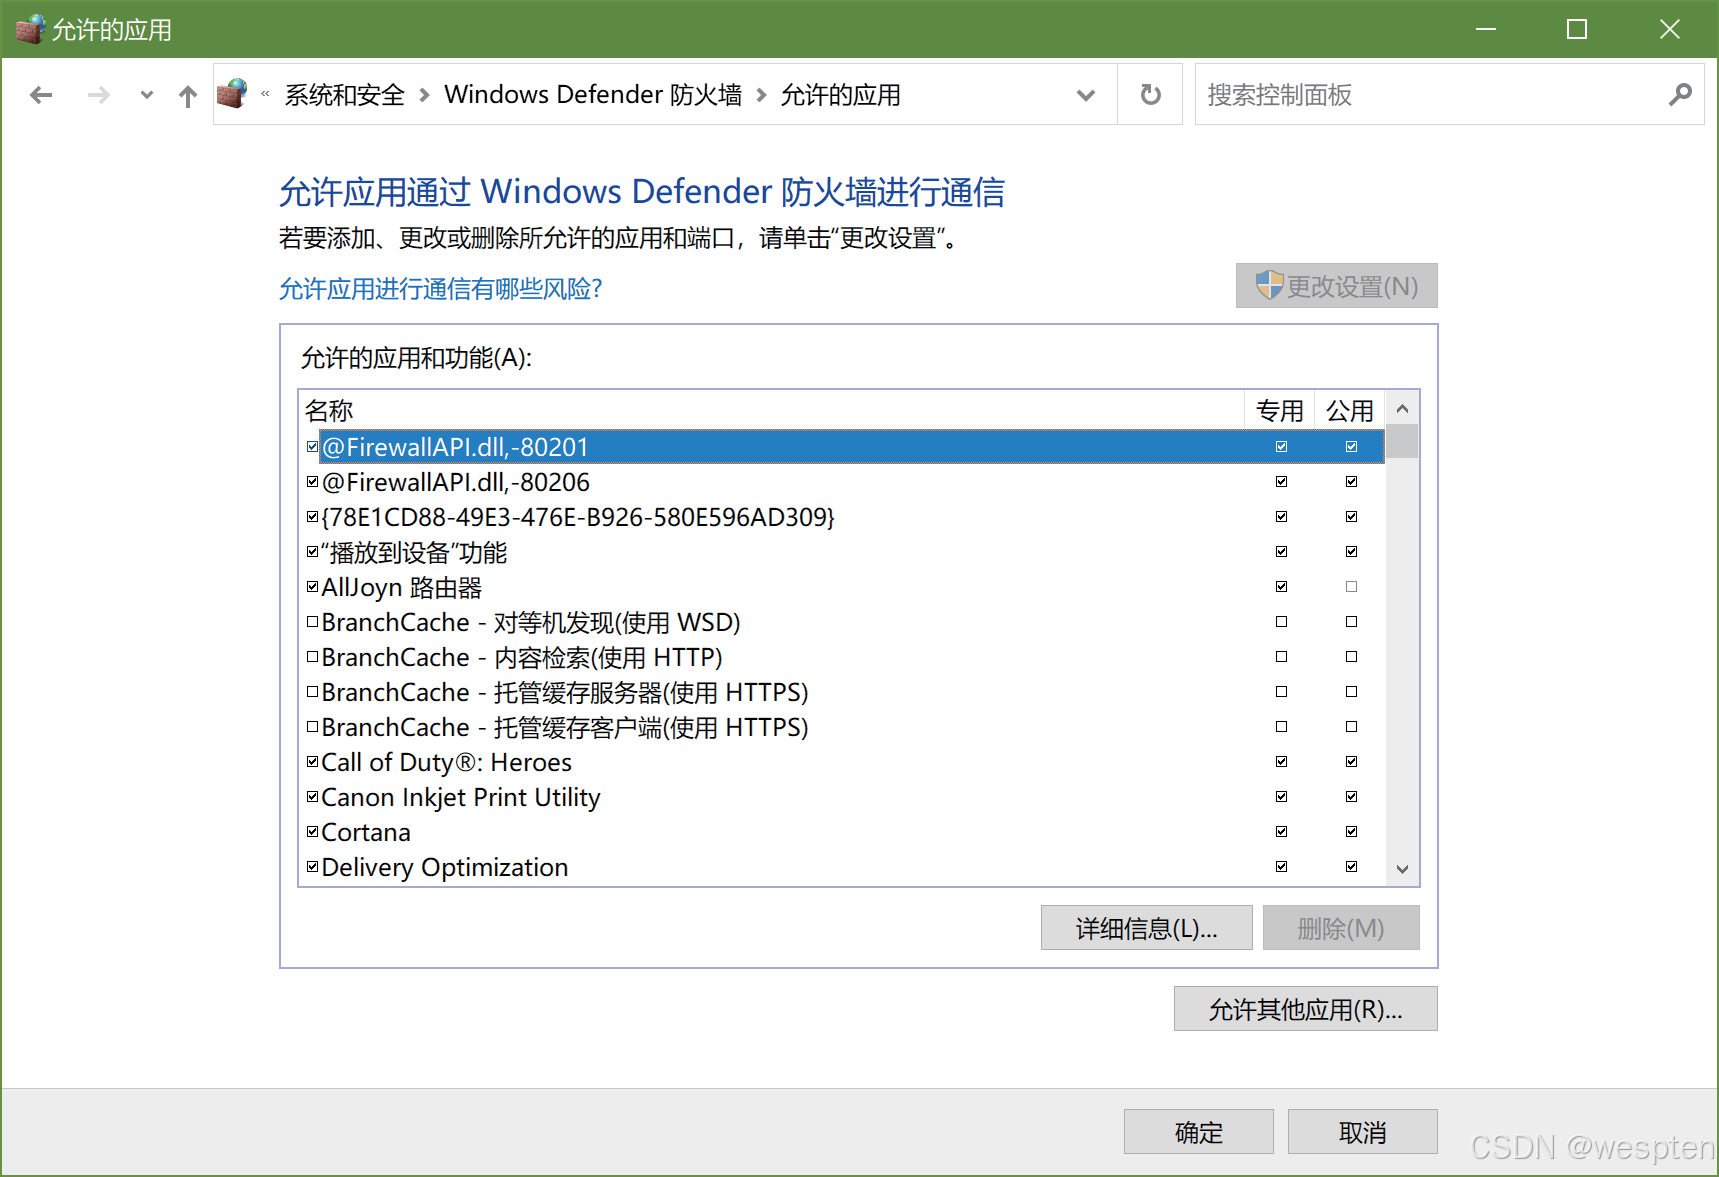Click the app list scrollbar thumb
The image size is (1719, 1177).
[1402, 441]
